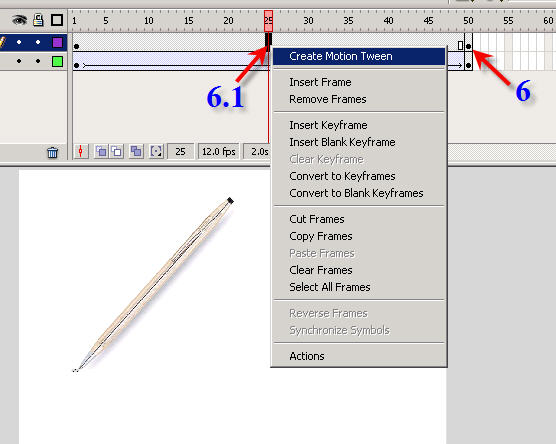Click the eye icon in layer header
This screenshot has height=444, width=556.
click(x=19, y=20)
